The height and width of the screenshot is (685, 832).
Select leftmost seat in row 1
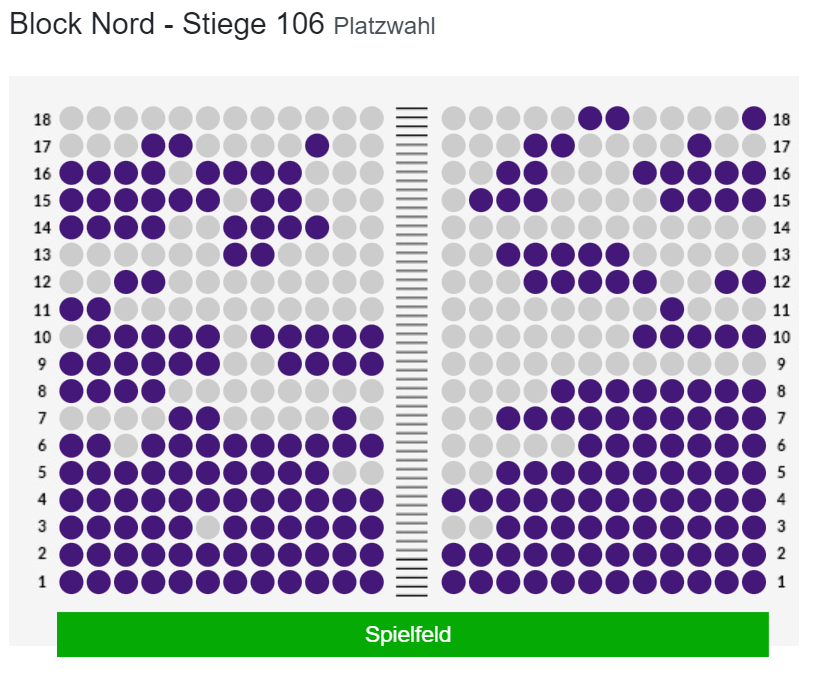coord(71,582)
